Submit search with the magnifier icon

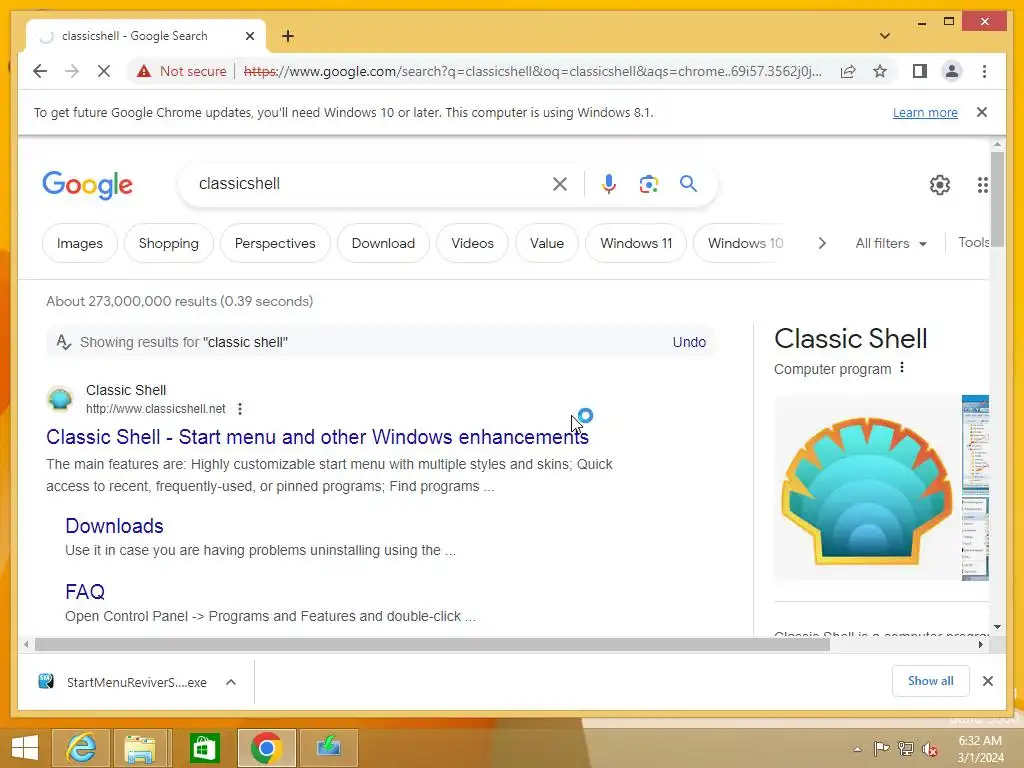click(x=688, y=184)
